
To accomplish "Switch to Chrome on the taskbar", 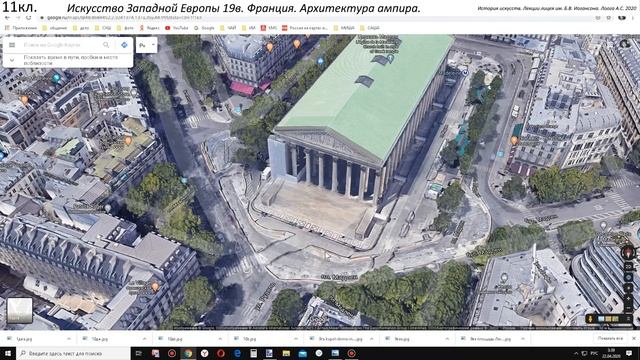I will point(188,353).
